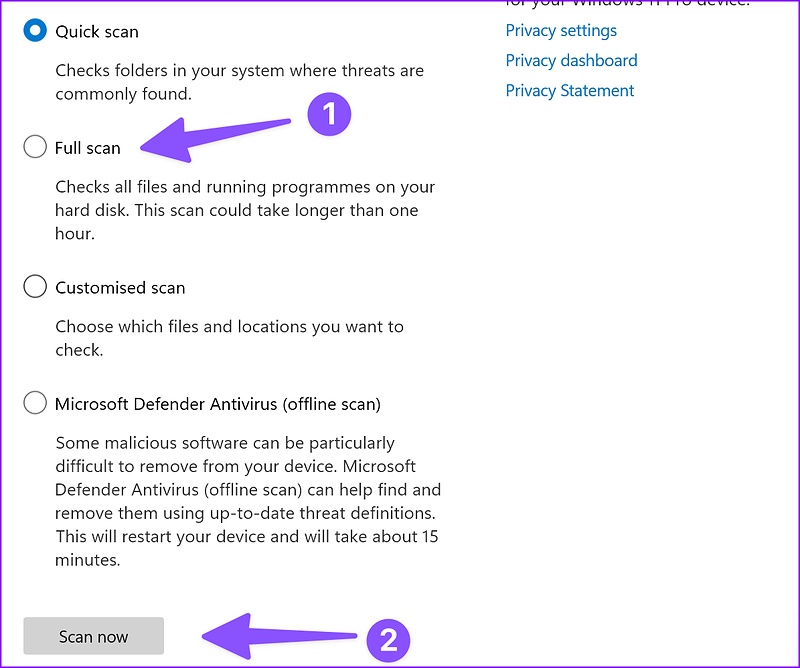Viewport: 800px width, 668px height.
Task: Click the Customised scan description about files and locations
Action: pos(229,338)
